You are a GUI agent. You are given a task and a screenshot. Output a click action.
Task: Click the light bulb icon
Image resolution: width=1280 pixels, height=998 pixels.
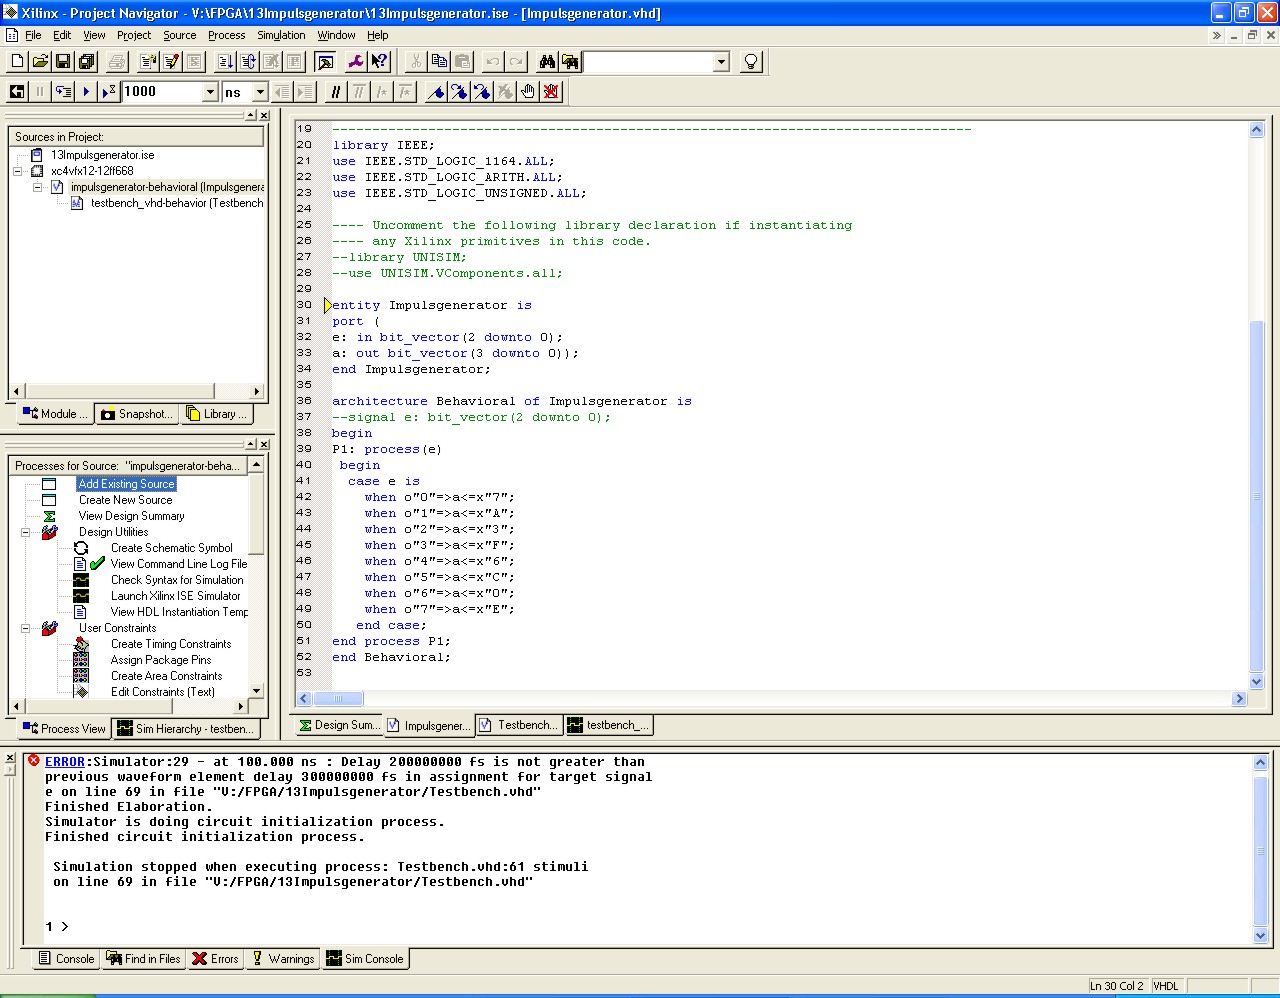[751, 62]
